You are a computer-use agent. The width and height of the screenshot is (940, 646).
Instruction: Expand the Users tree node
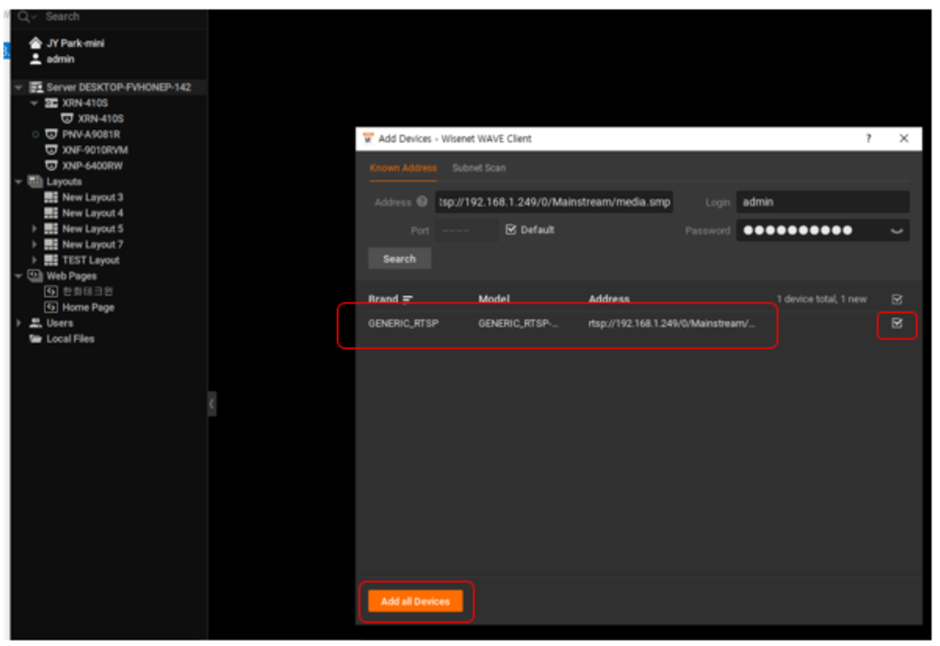(x=18, y=323)
